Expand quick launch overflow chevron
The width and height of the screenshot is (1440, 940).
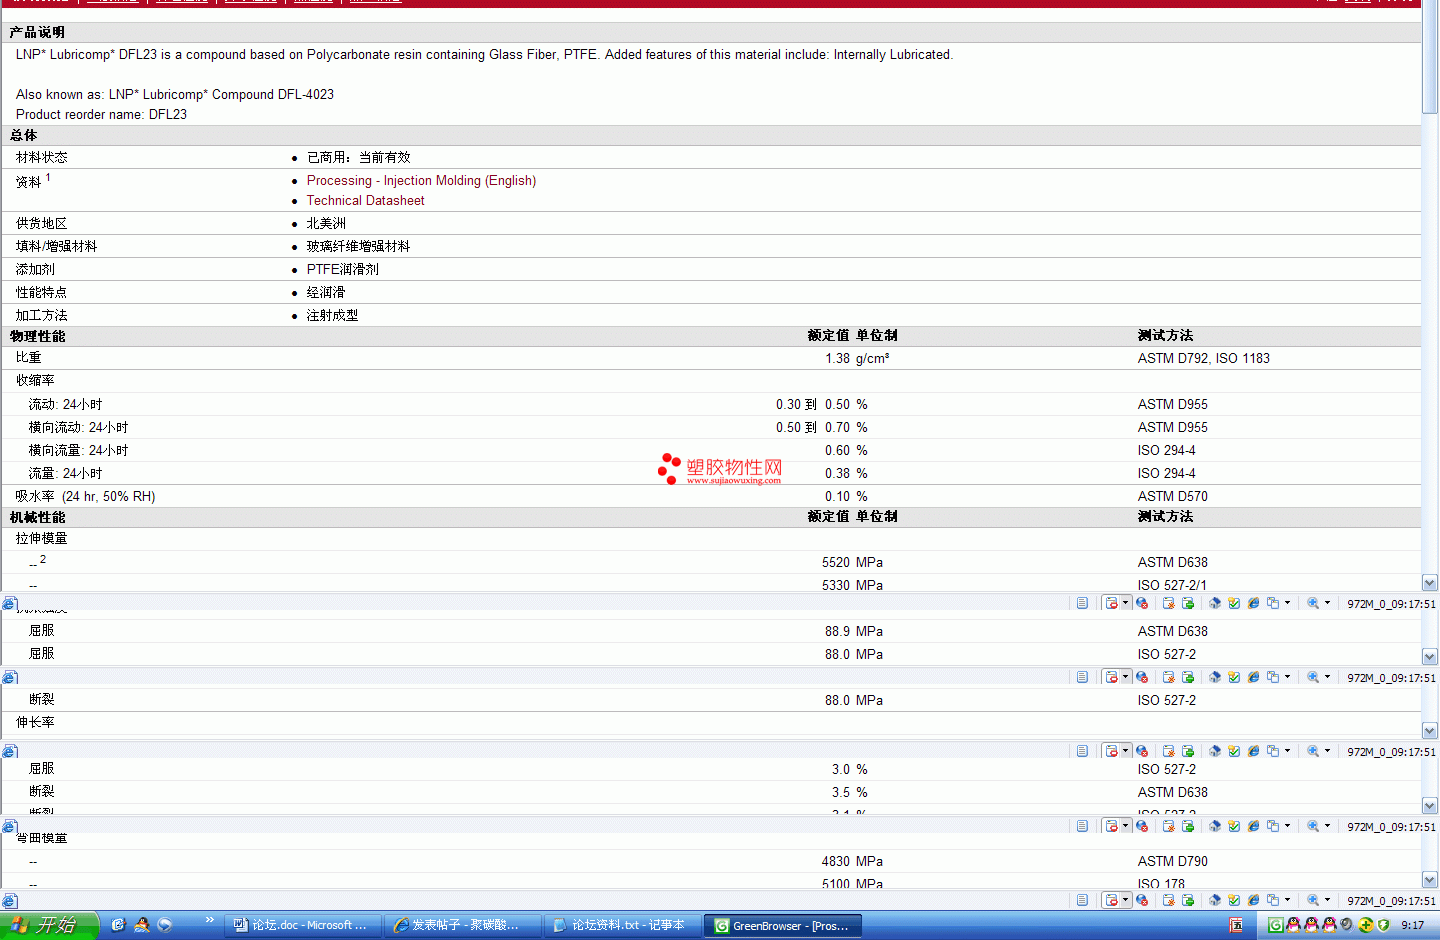[209, 919]
